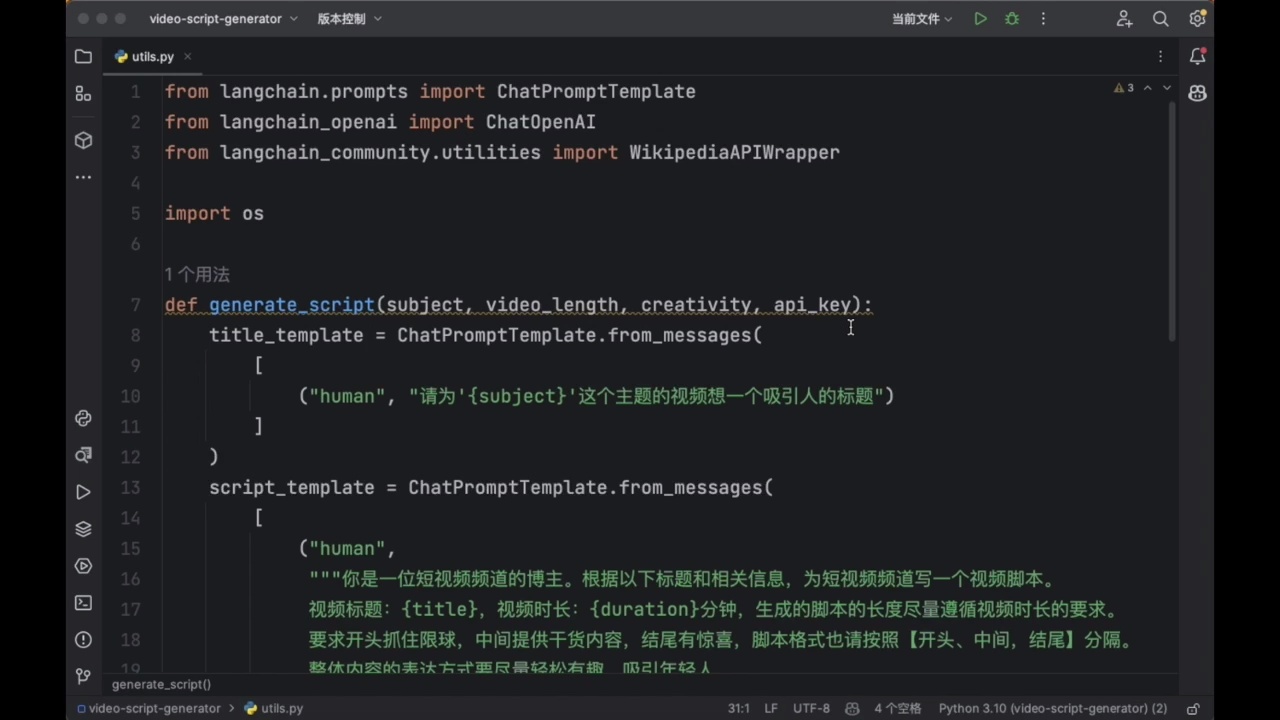Start debugging with the bug icon
This screenshot has height=720, width=1280.
coord(1011,18)
